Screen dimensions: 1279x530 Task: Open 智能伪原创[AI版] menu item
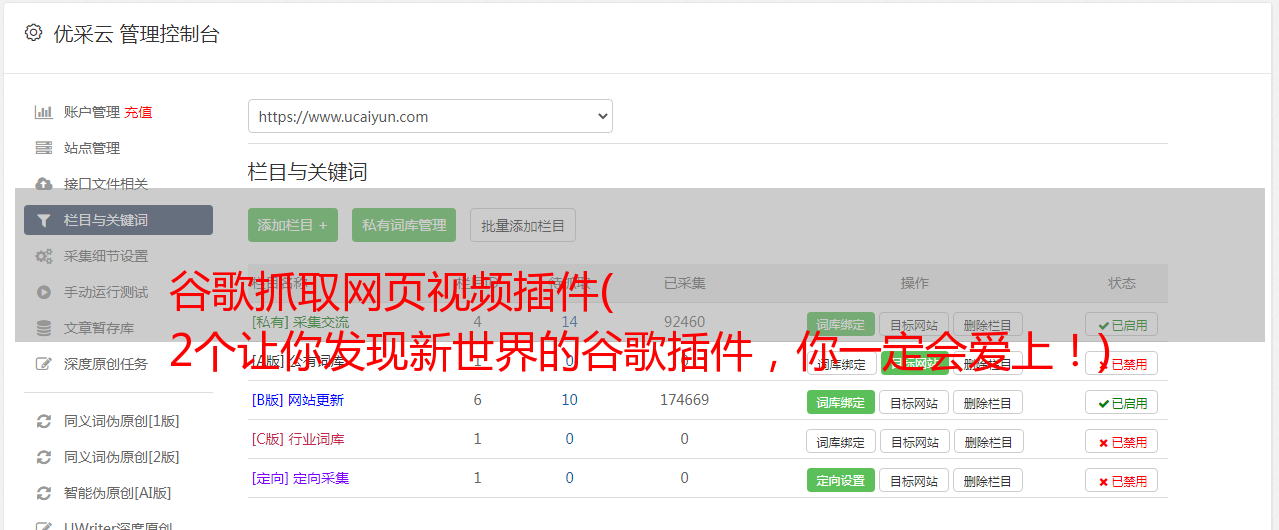118,493
